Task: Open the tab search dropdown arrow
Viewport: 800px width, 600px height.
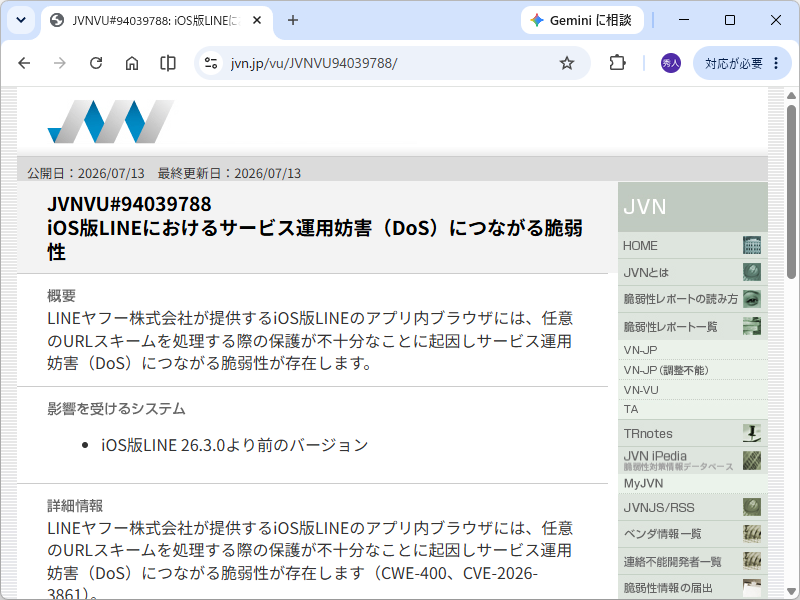Action: click(21, 20)
